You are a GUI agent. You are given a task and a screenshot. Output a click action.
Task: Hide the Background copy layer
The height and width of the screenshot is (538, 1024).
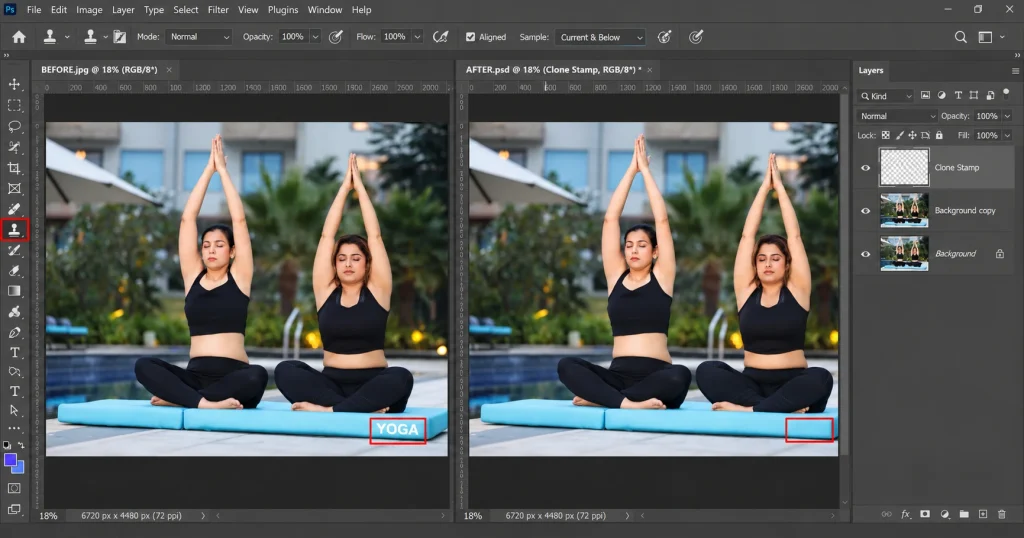(x=865, y=211)
